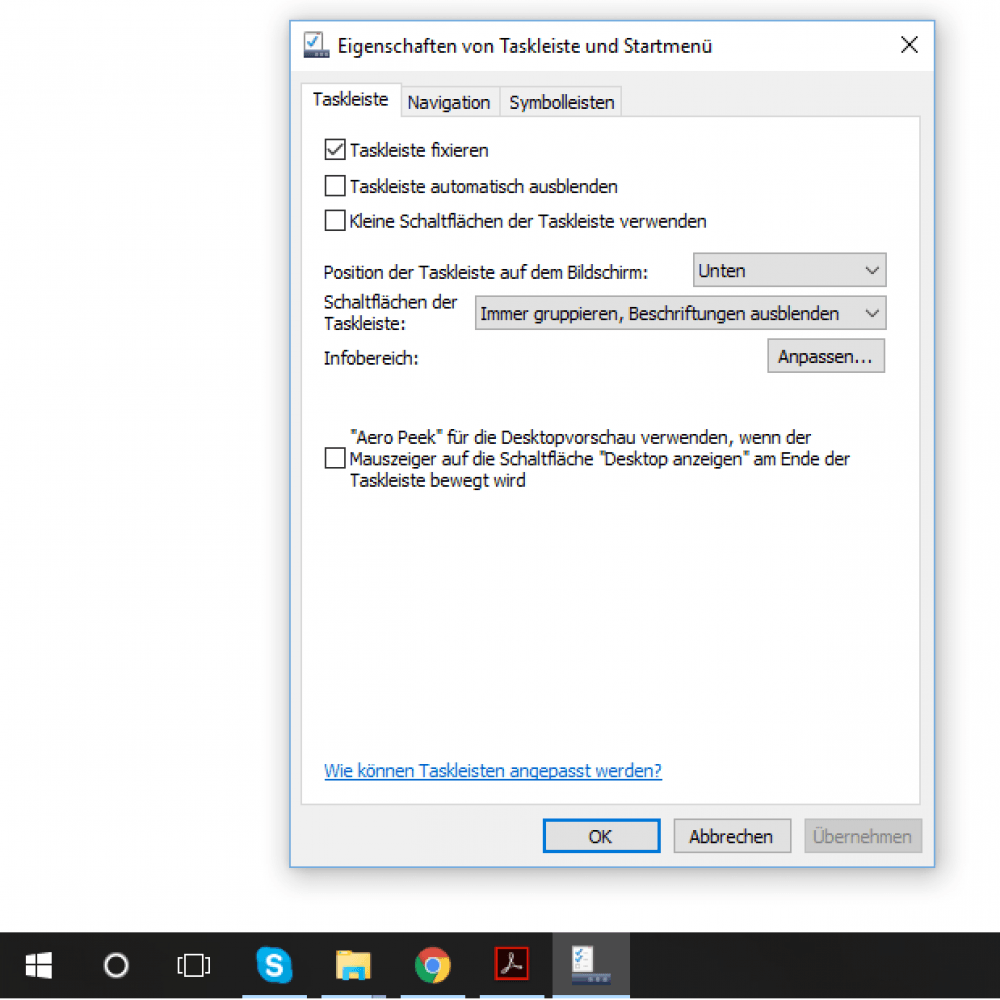Click the 'Anpassen...' button

tap(825, 356)
